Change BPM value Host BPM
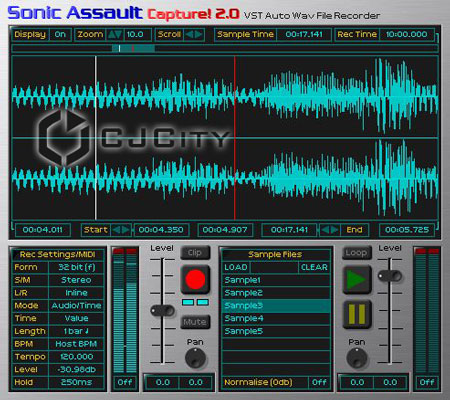This screenshot has height=400, width=450. pyautogui.click(x=77, y=344)
